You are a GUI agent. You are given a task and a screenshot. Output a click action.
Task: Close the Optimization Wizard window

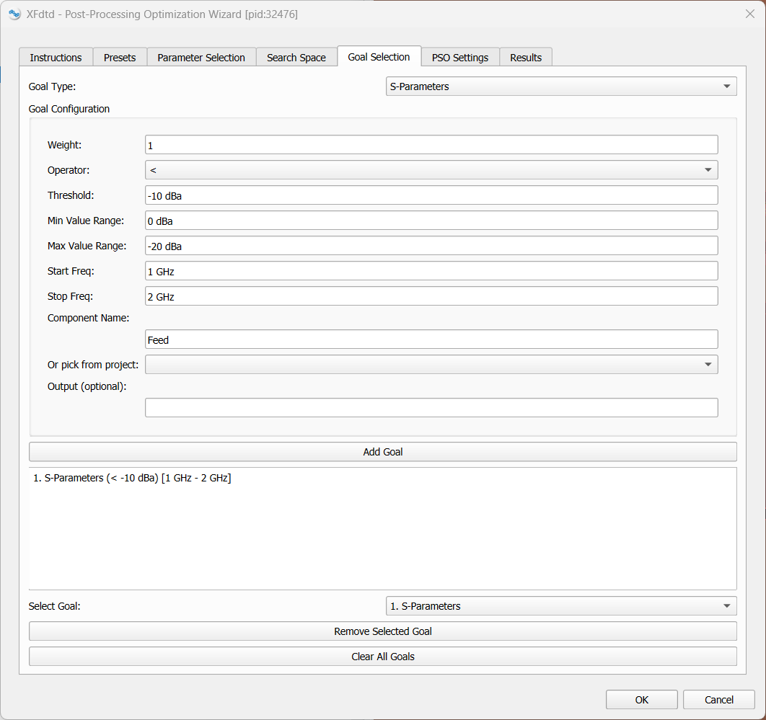(750, 14)
